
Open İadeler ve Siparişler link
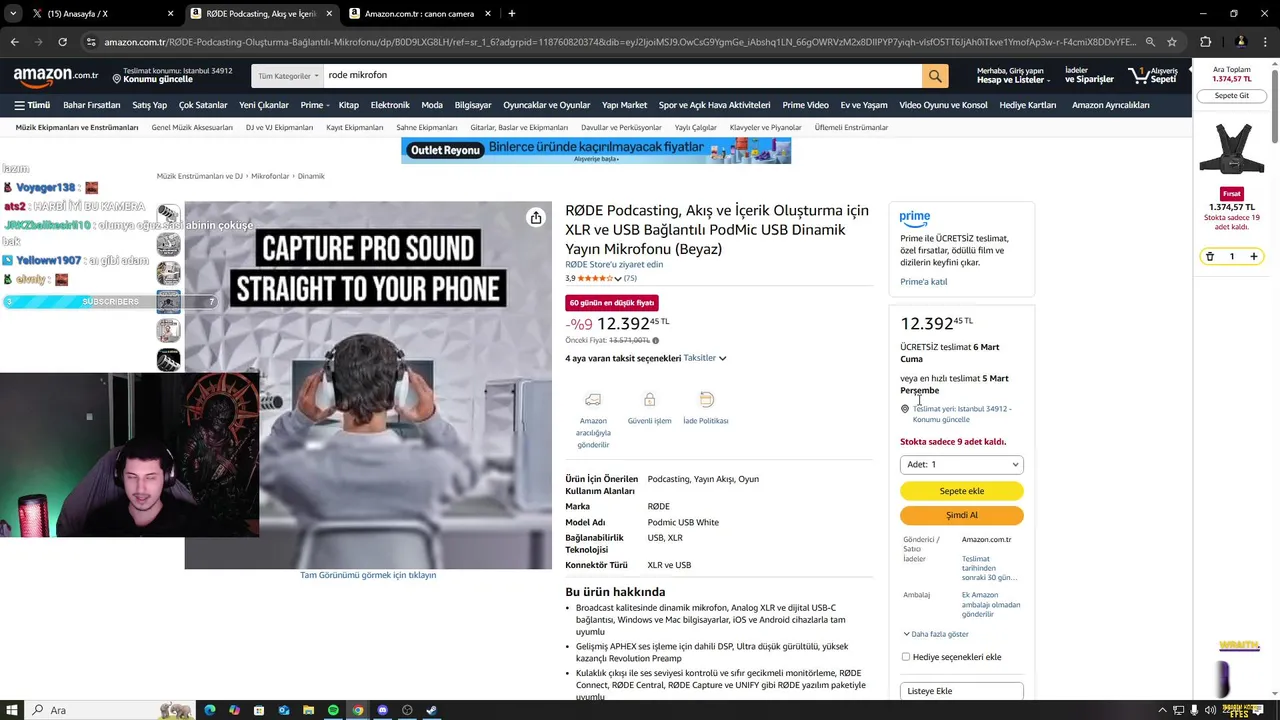click(1089, 76)
